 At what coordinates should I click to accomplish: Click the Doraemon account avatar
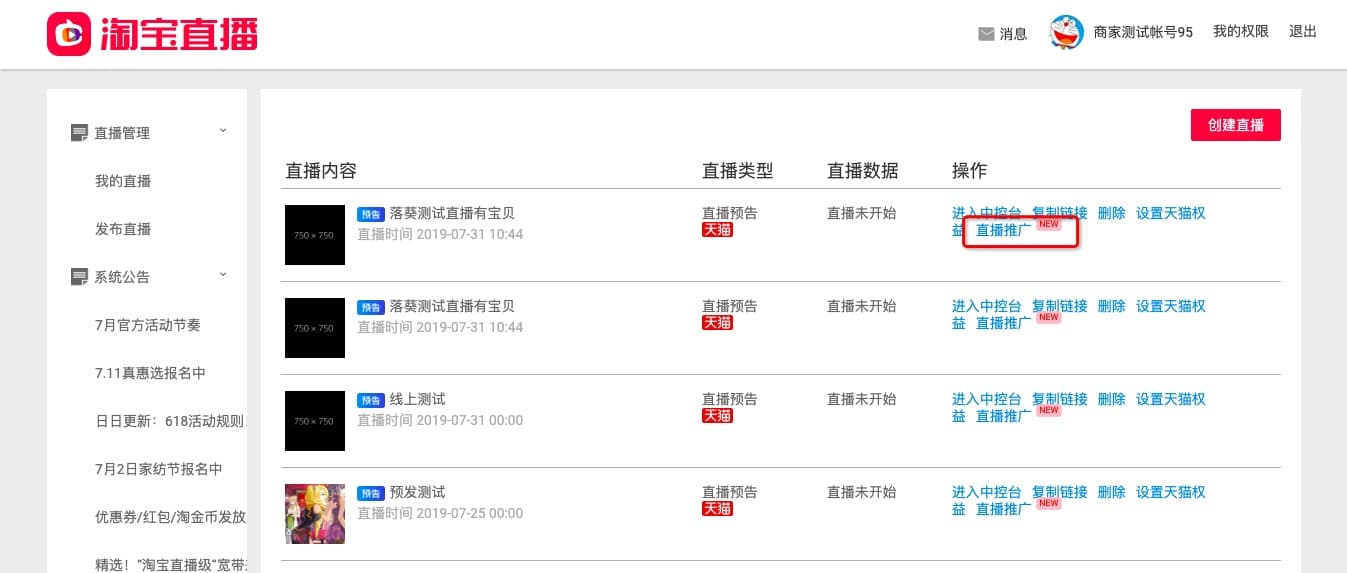click(x=1066, y=33)
